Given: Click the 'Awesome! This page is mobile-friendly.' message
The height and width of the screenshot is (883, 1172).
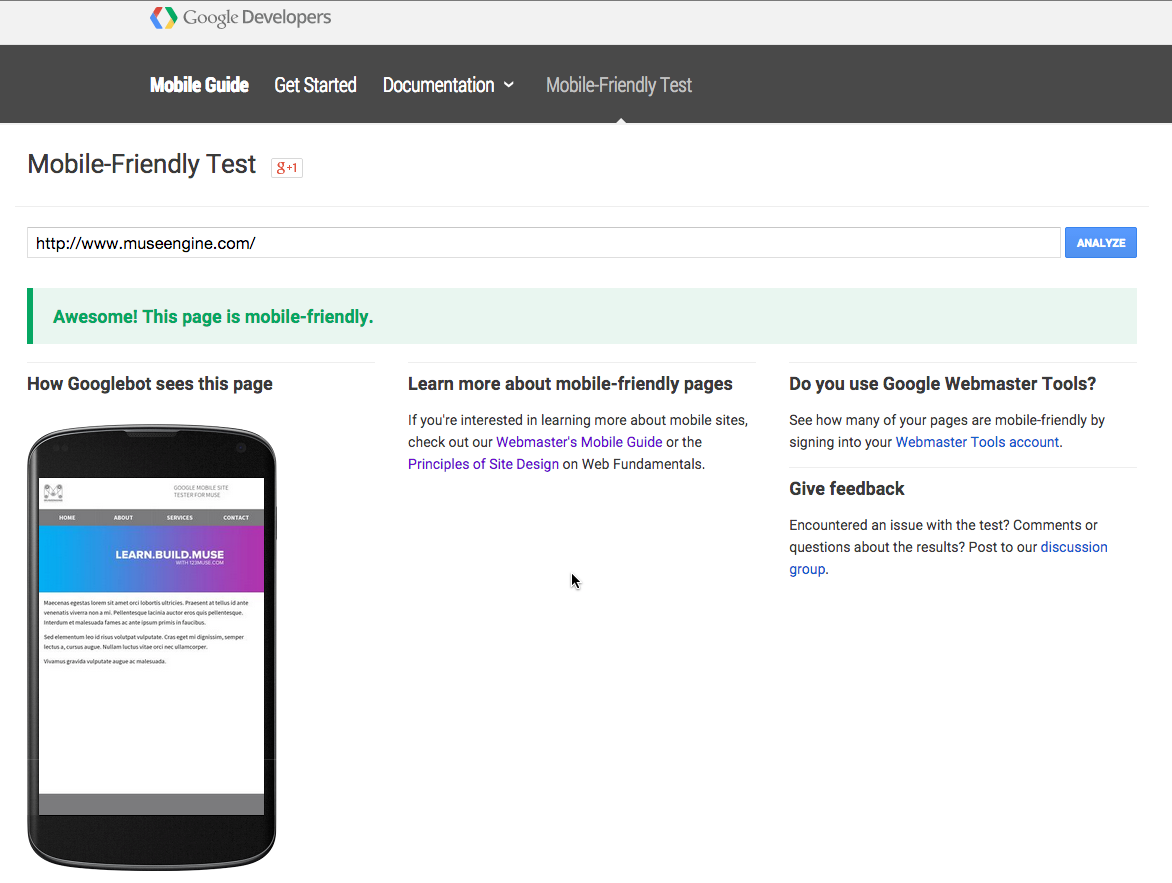Looking at the screenshot, I should [213, 317].
